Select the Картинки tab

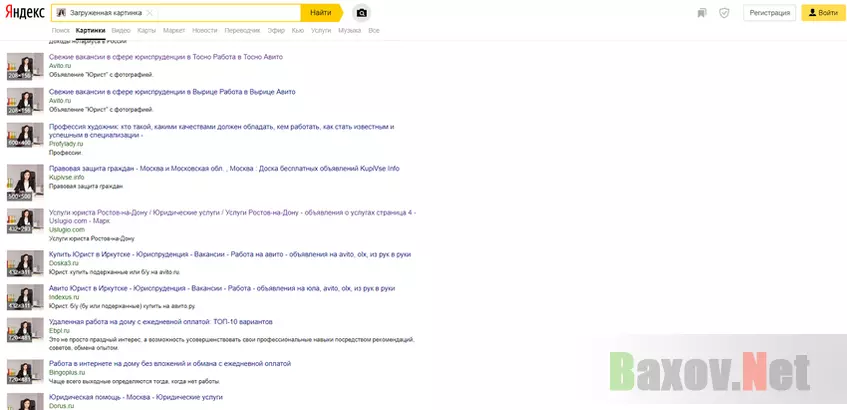pos(91,31)
